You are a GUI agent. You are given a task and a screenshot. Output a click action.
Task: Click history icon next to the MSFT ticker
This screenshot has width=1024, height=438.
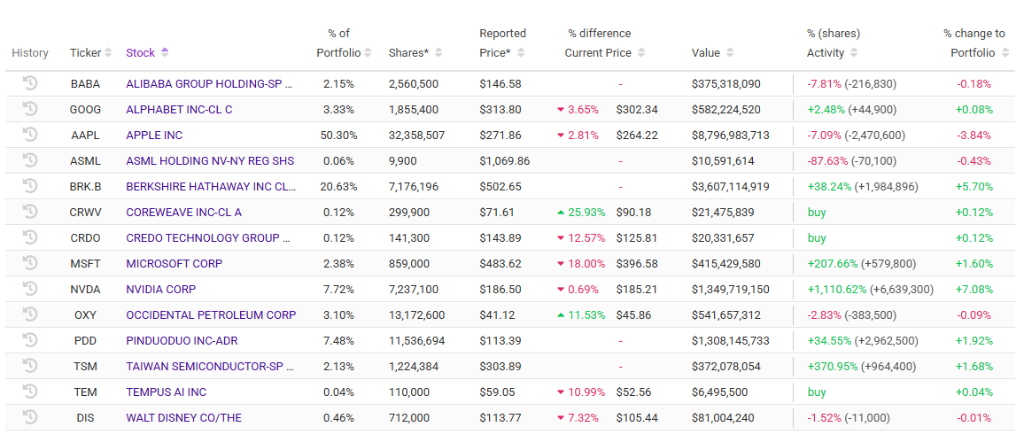(x=30, y=262)
